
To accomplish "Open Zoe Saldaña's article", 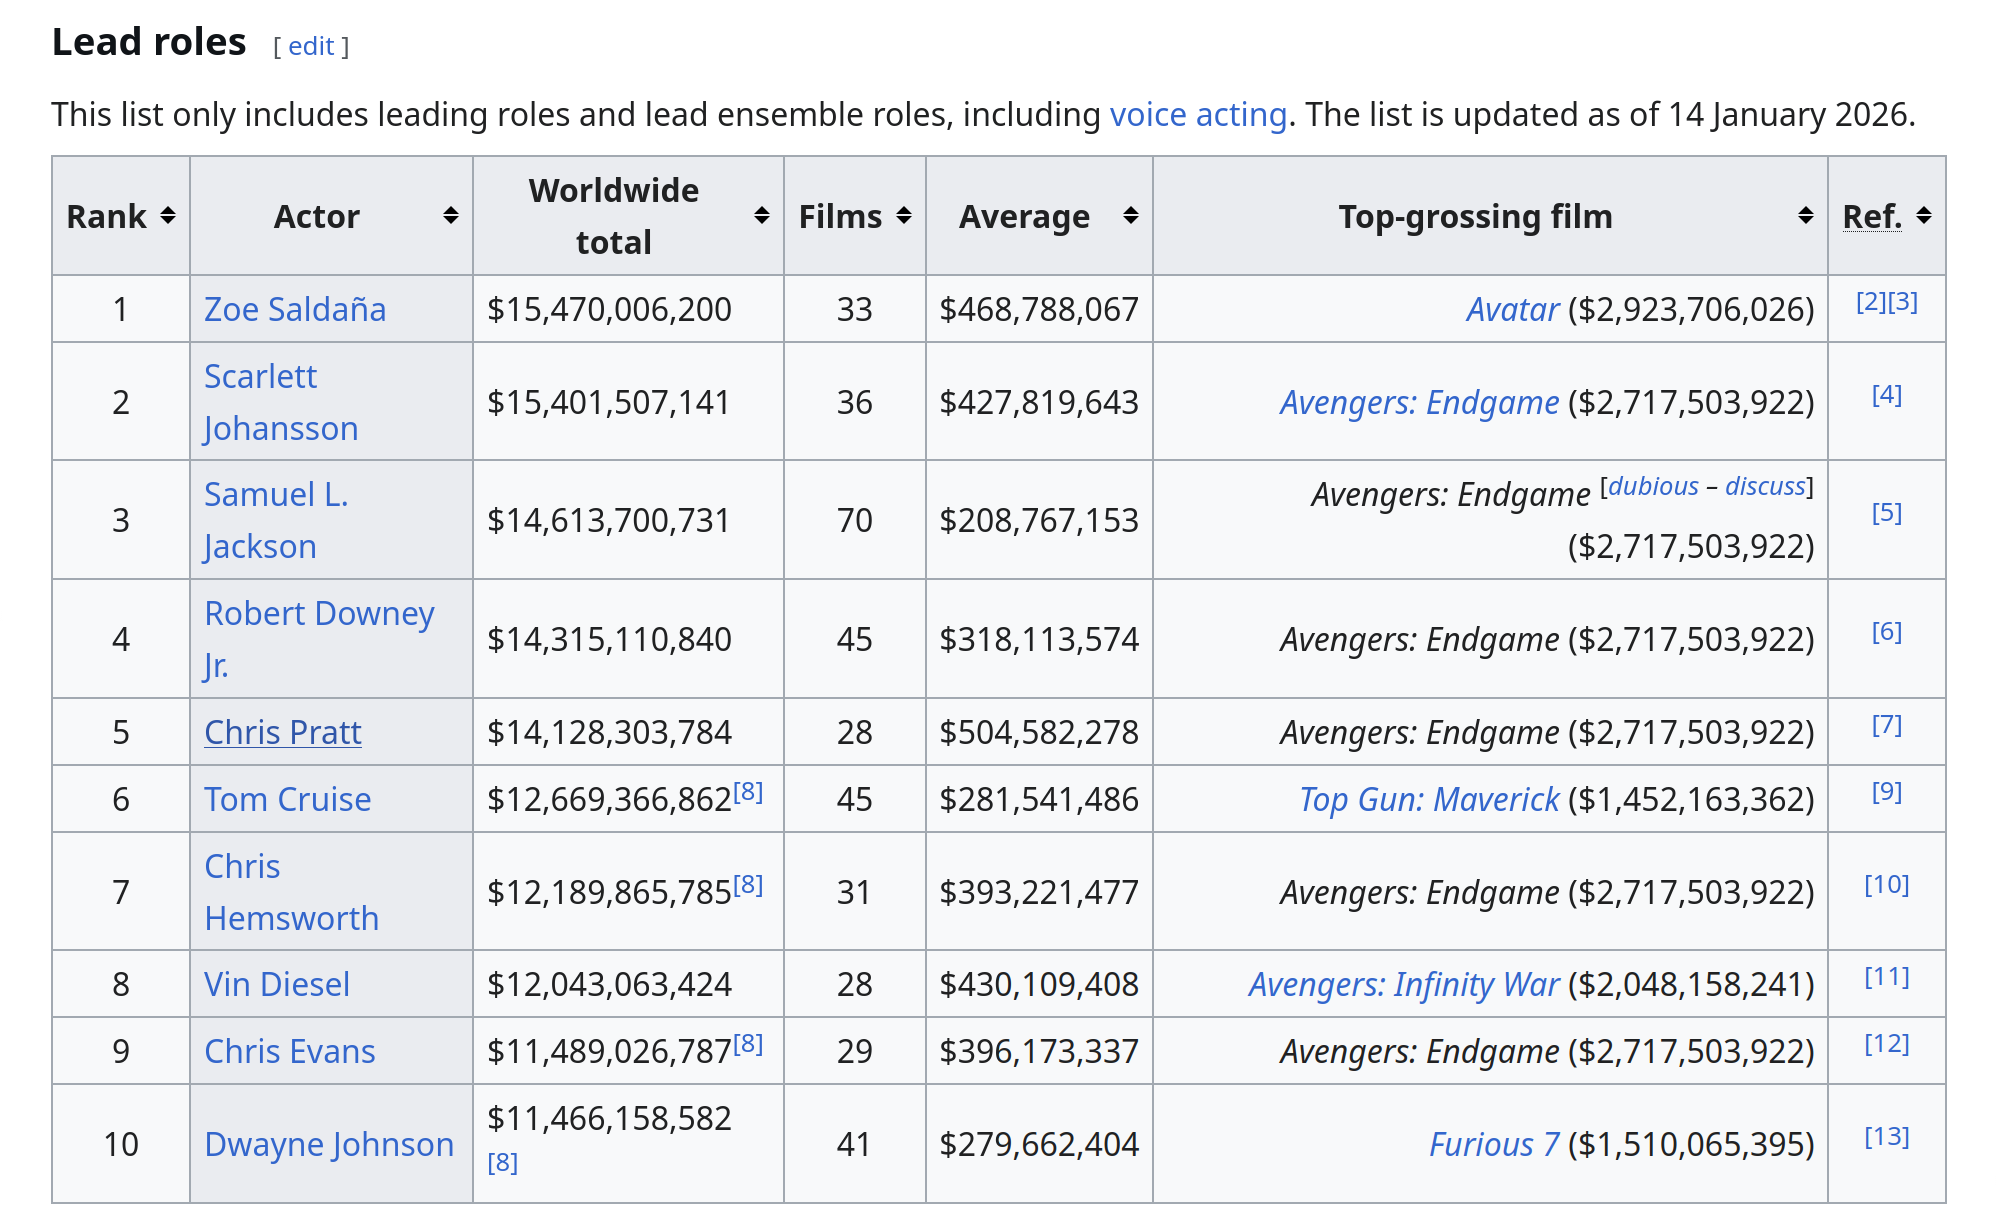I will [295, 310].
